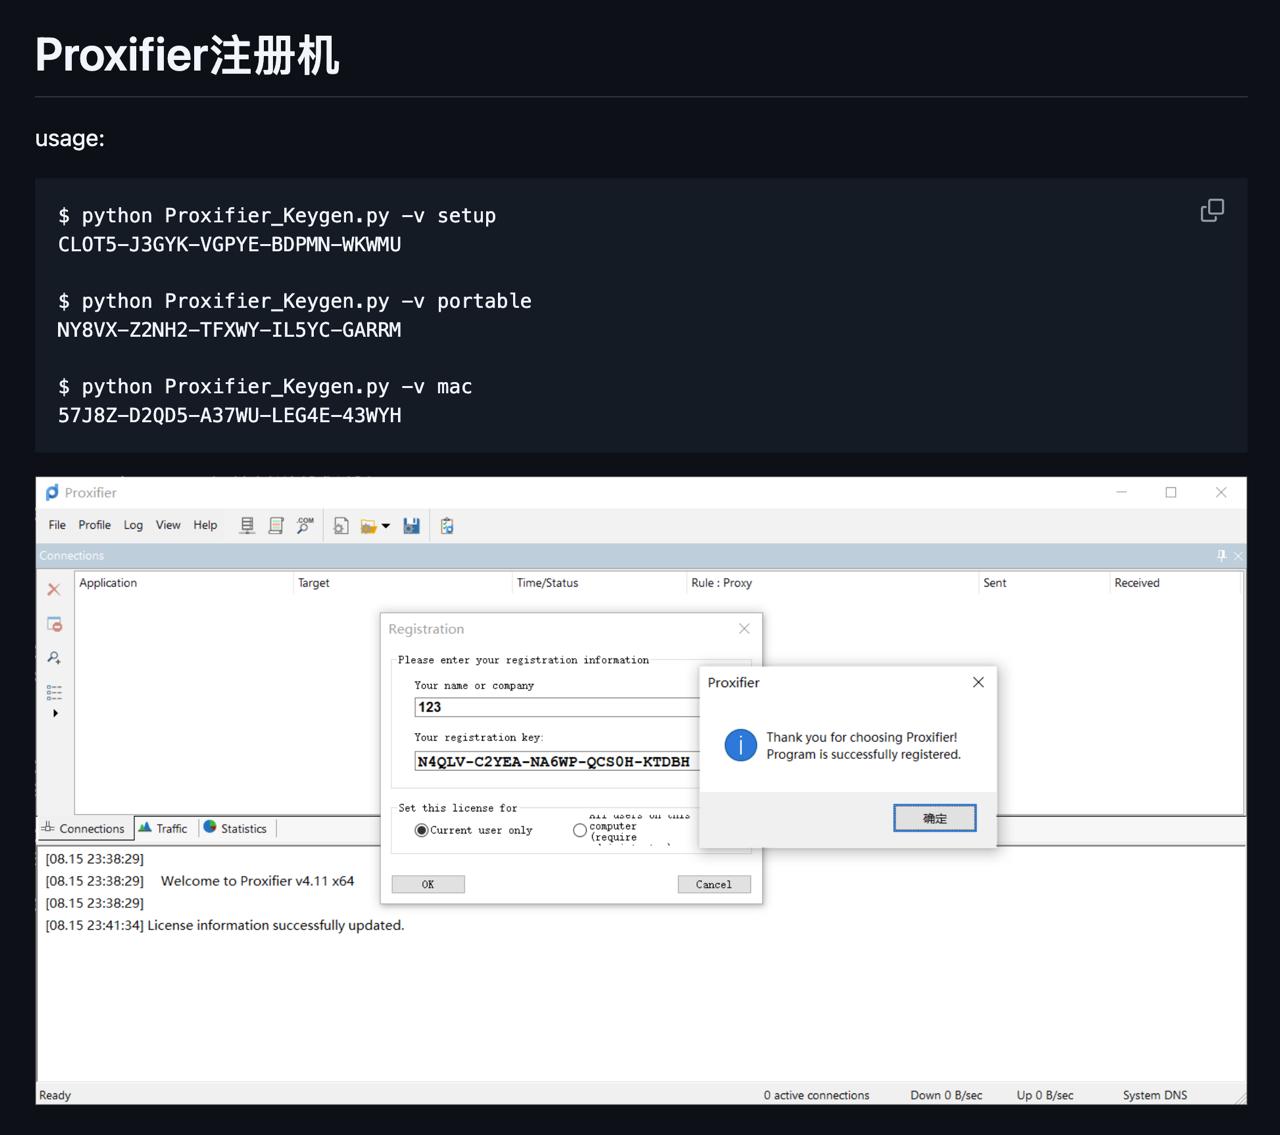Open the Log menu

pos(133,525)
